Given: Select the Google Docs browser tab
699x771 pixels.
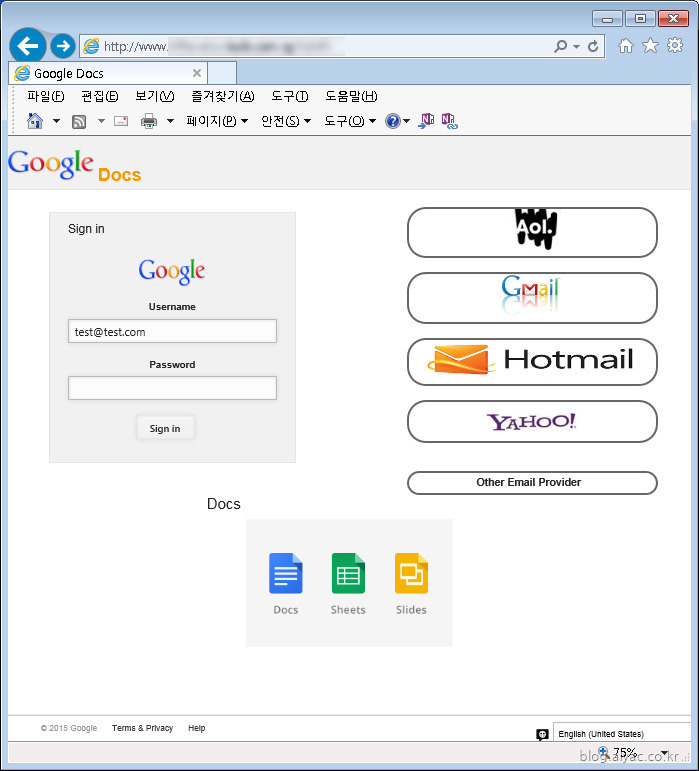Looking at the screenshot, I should click(108, 73).
